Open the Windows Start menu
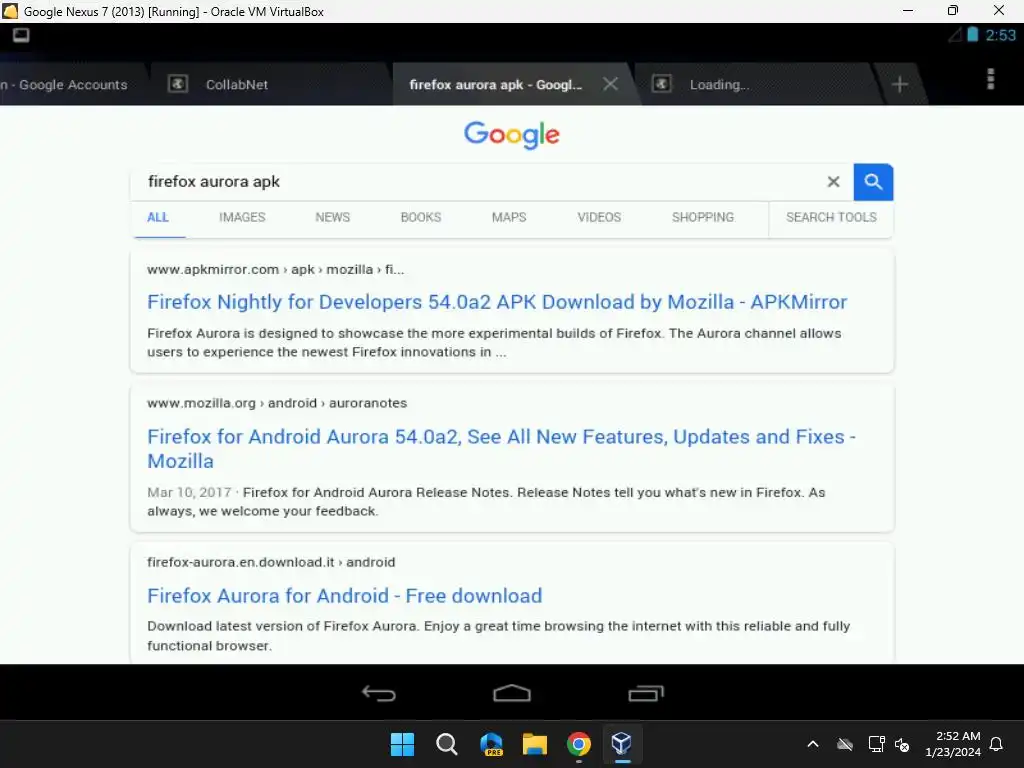 (x=402, y=744)
